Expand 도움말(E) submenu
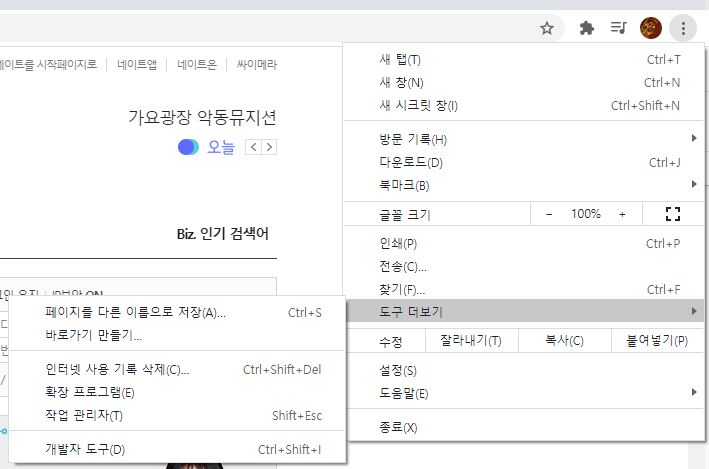This screenshot has height=469, width=709. (x=524, y=393)
